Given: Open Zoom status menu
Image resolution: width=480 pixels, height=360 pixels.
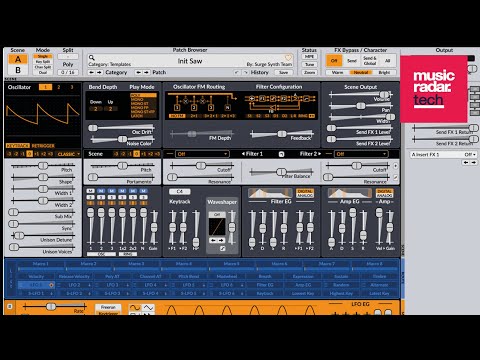Looking at the screenshot, I should click(x=309, y=72).
